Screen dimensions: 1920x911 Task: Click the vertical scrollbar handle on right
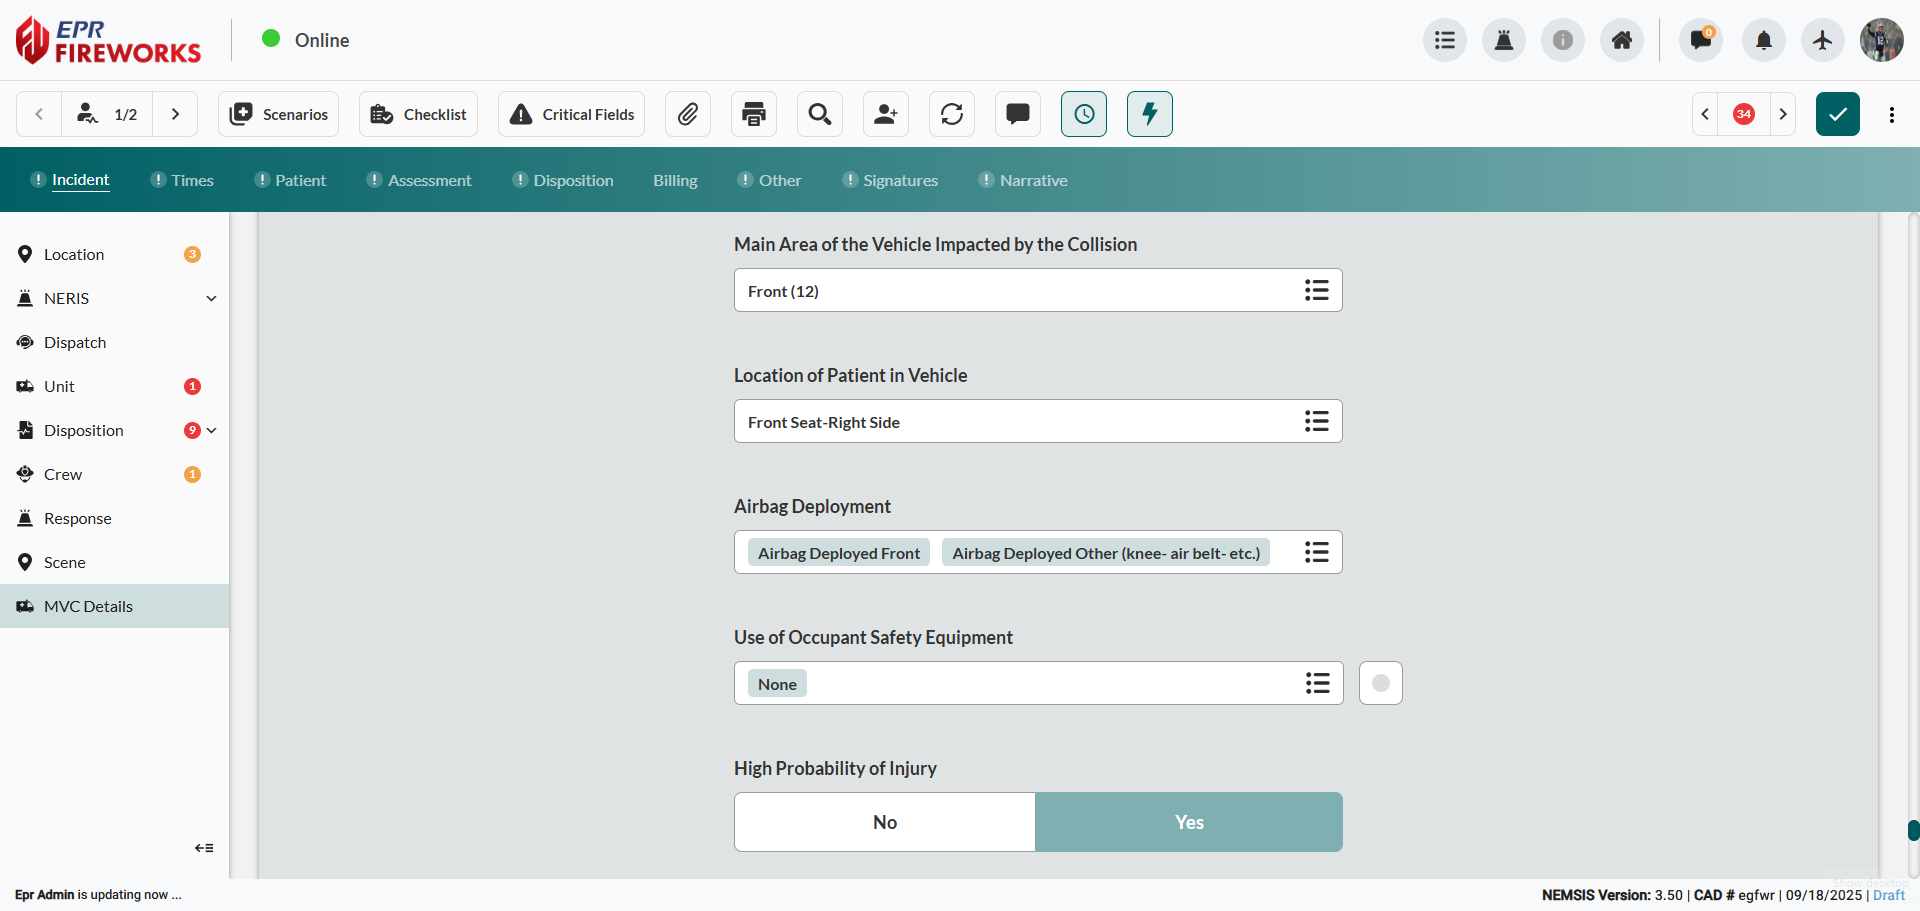(1913, 830)
